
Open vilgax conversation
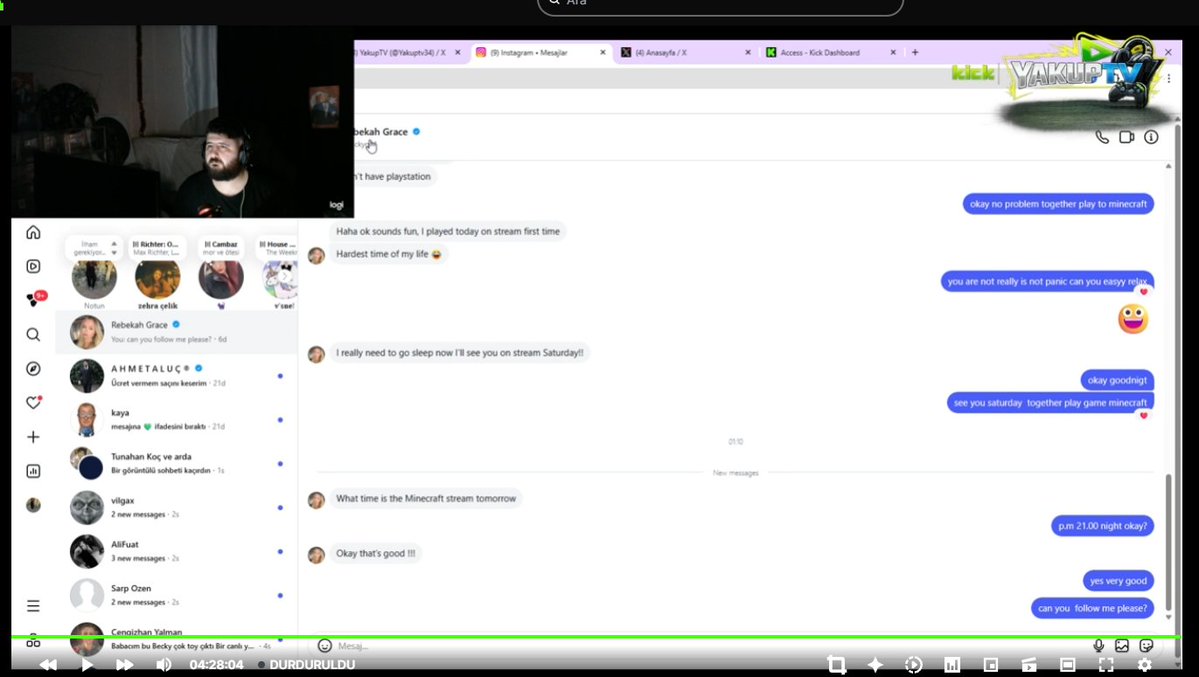[176, 507]
